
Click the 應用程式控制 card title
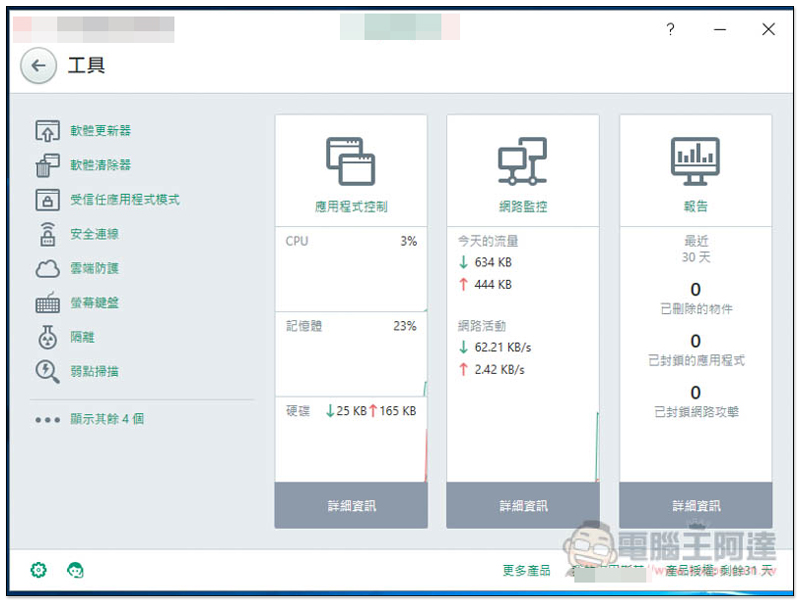tap(351, 207)
